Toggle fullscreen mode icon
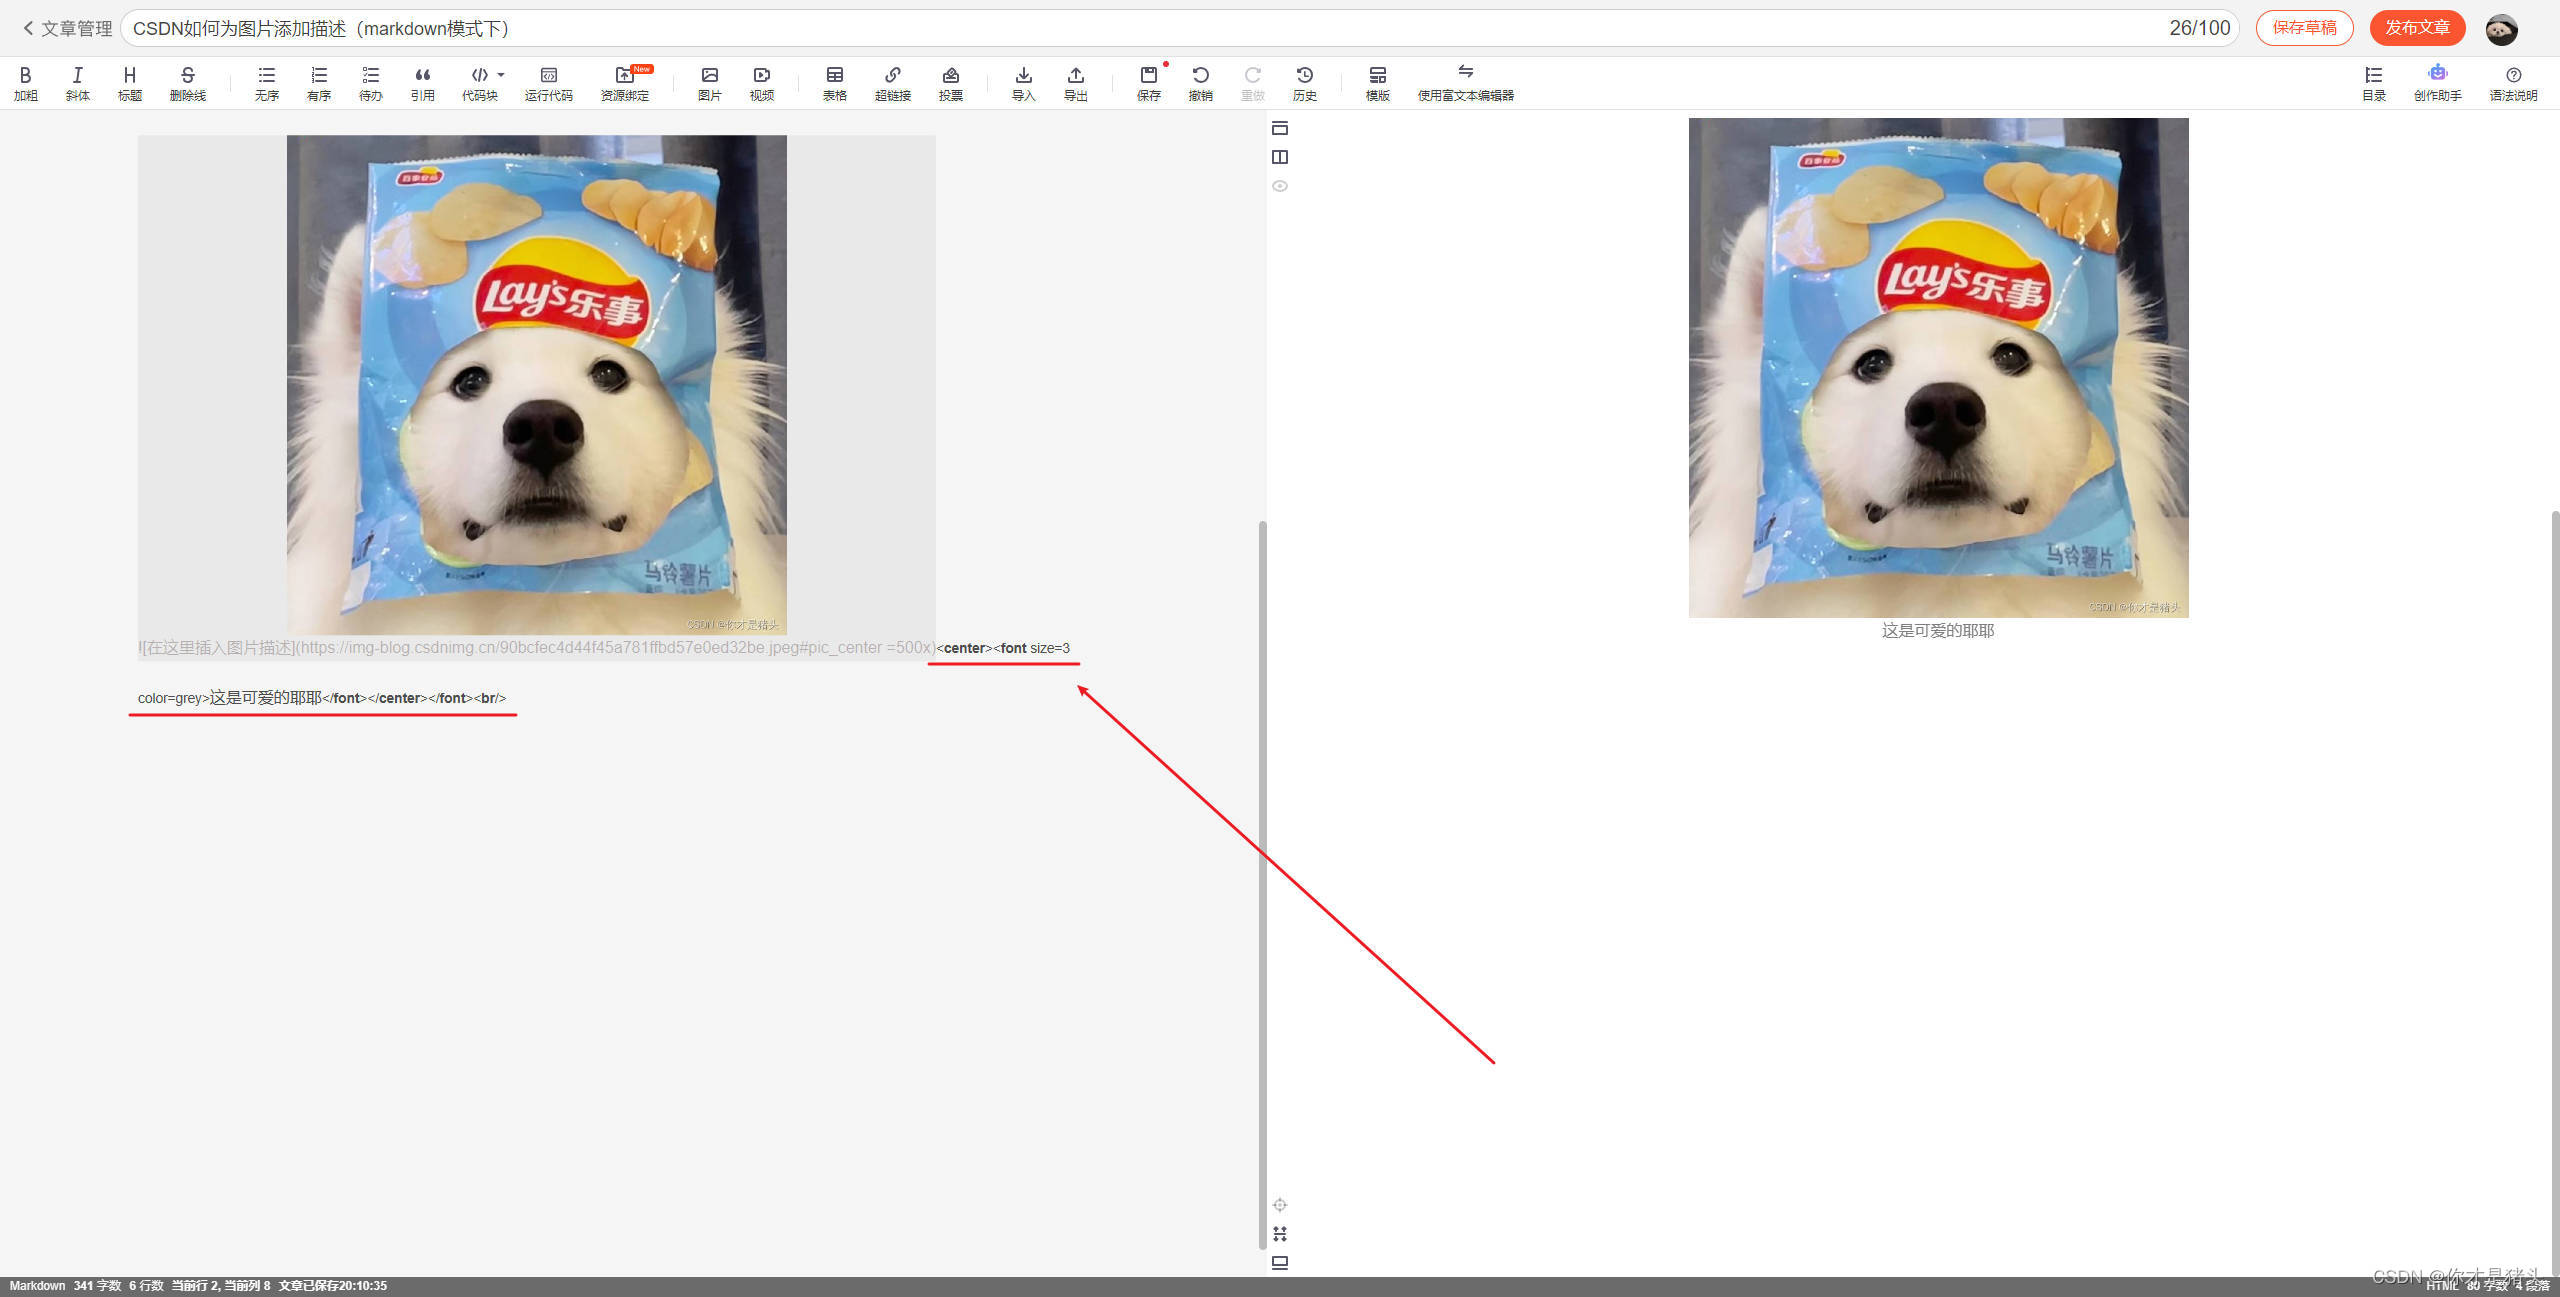Image resolution: width=2560 pixels, height=1297 pixels. (1280, 1234)
